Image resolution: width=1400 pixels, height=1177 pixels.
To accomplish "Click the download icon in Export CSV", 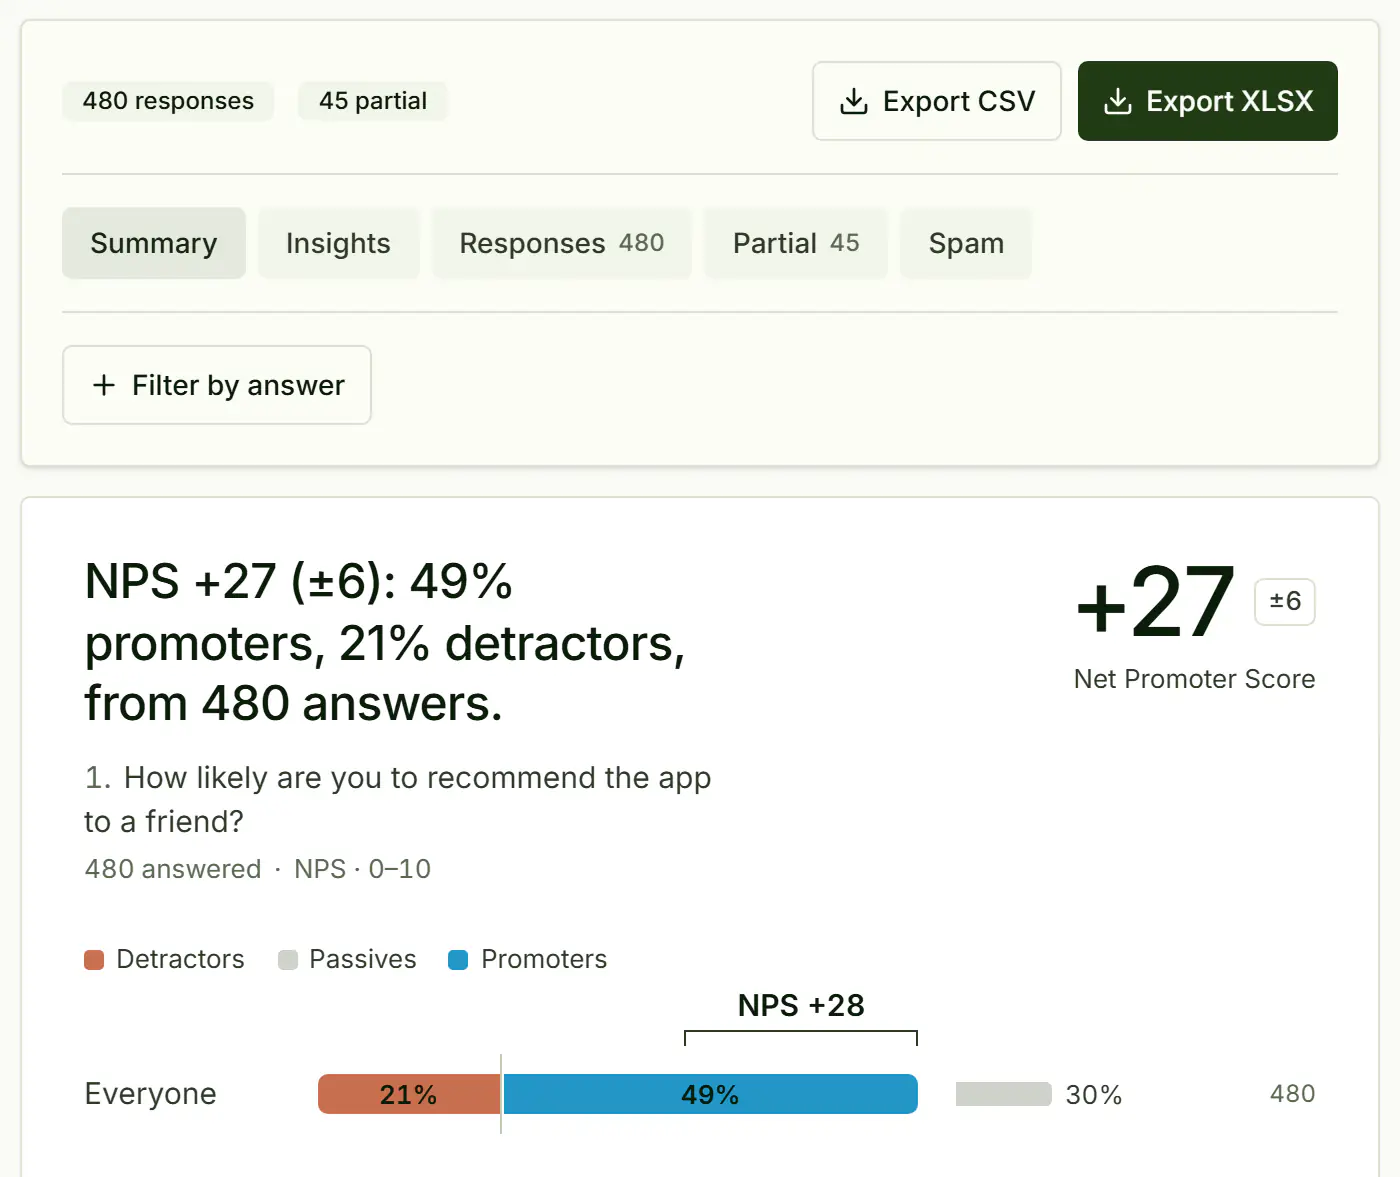I will [853, 101].
